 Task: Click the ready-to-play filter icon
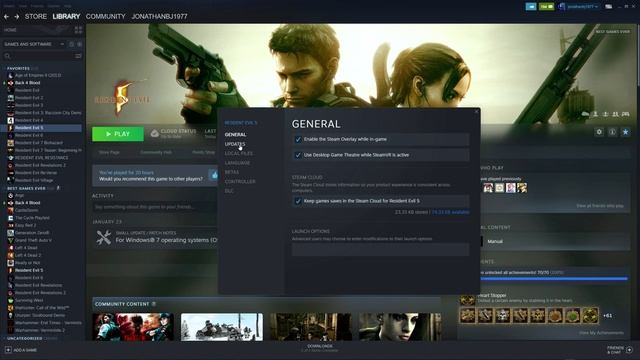click(79, 44)
